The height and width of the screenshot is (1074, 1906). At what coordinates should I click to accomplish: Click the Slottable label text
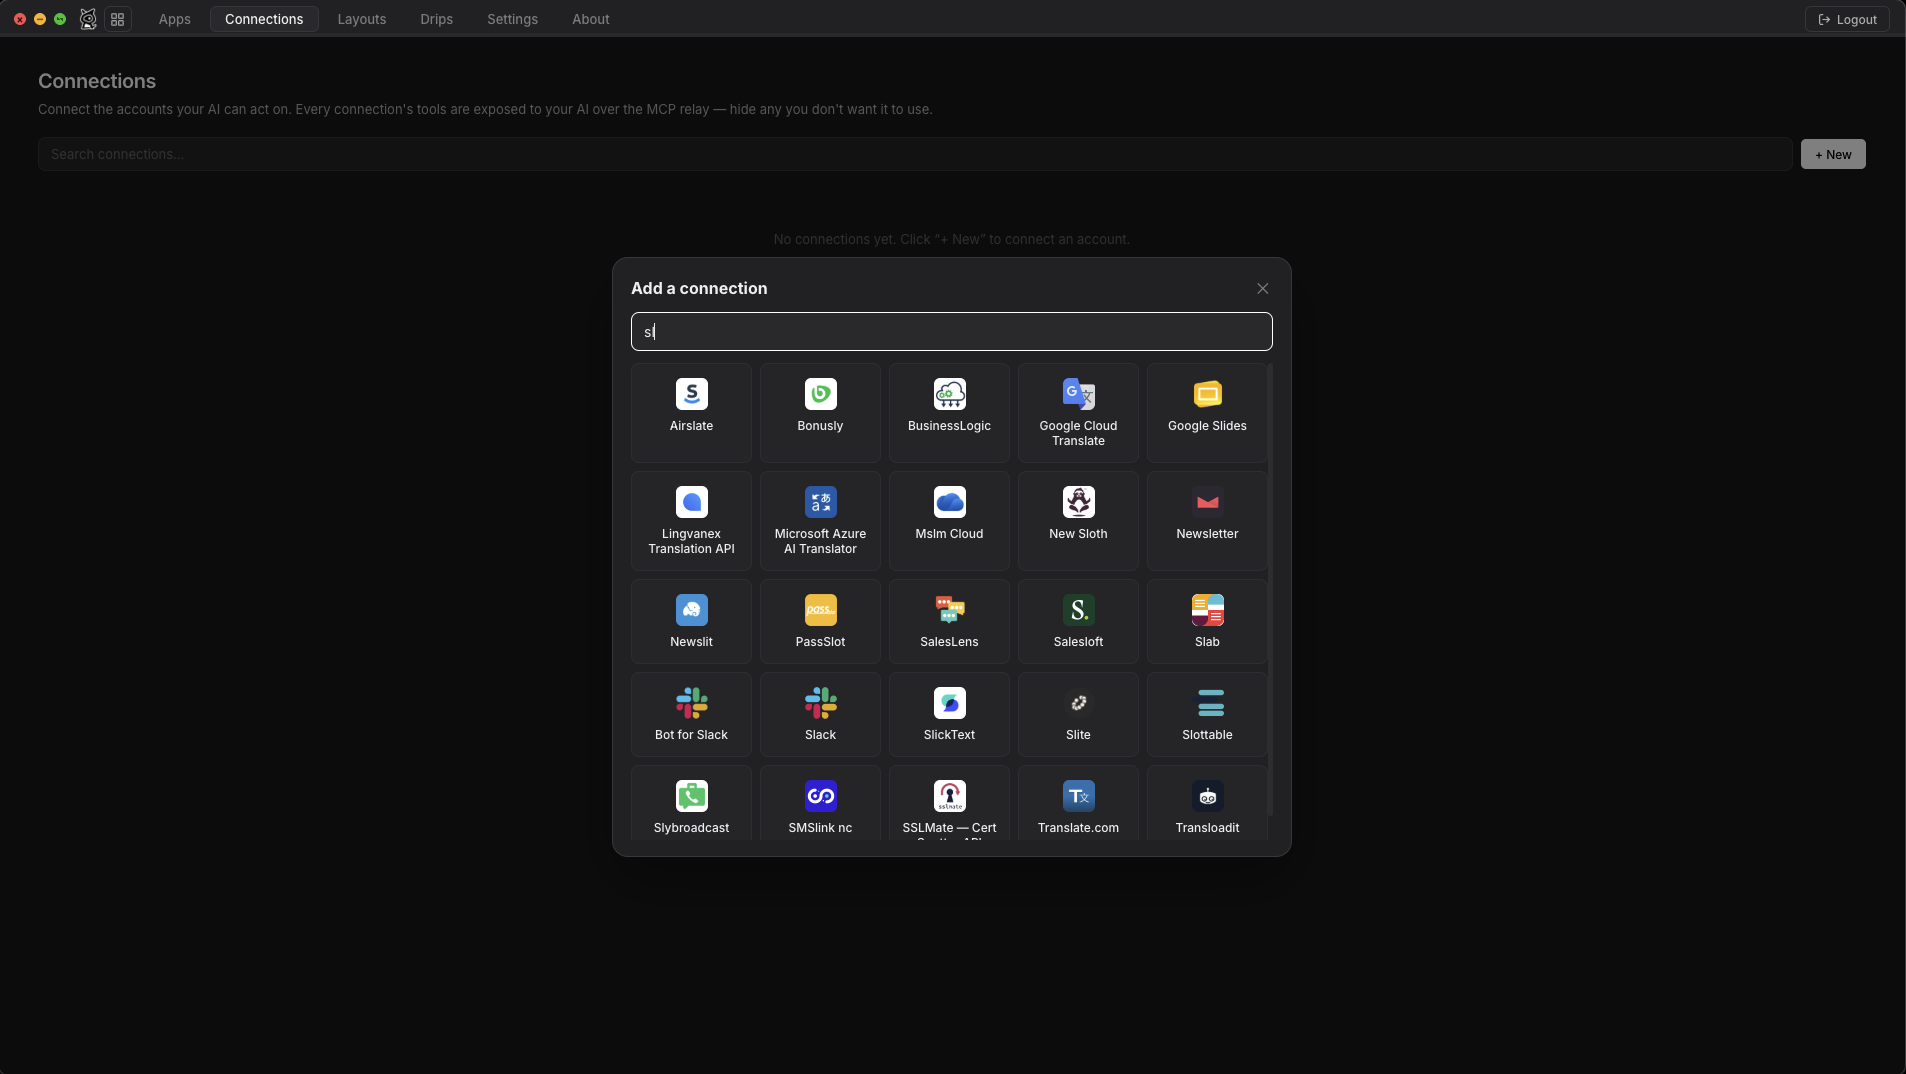(1207, 735)
